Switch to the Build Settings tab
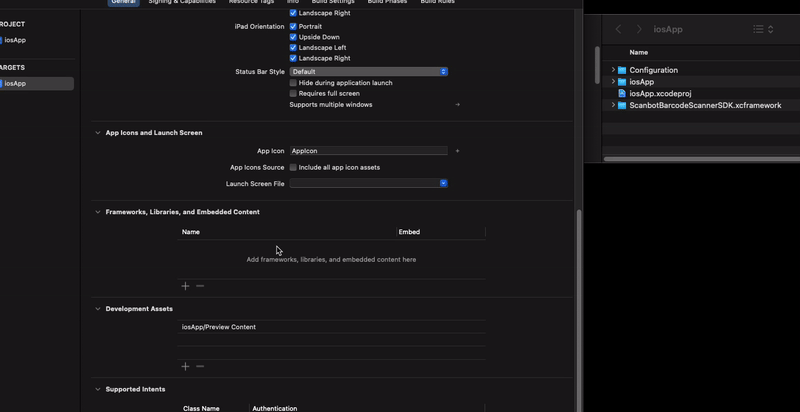 (x=333, y=2)
